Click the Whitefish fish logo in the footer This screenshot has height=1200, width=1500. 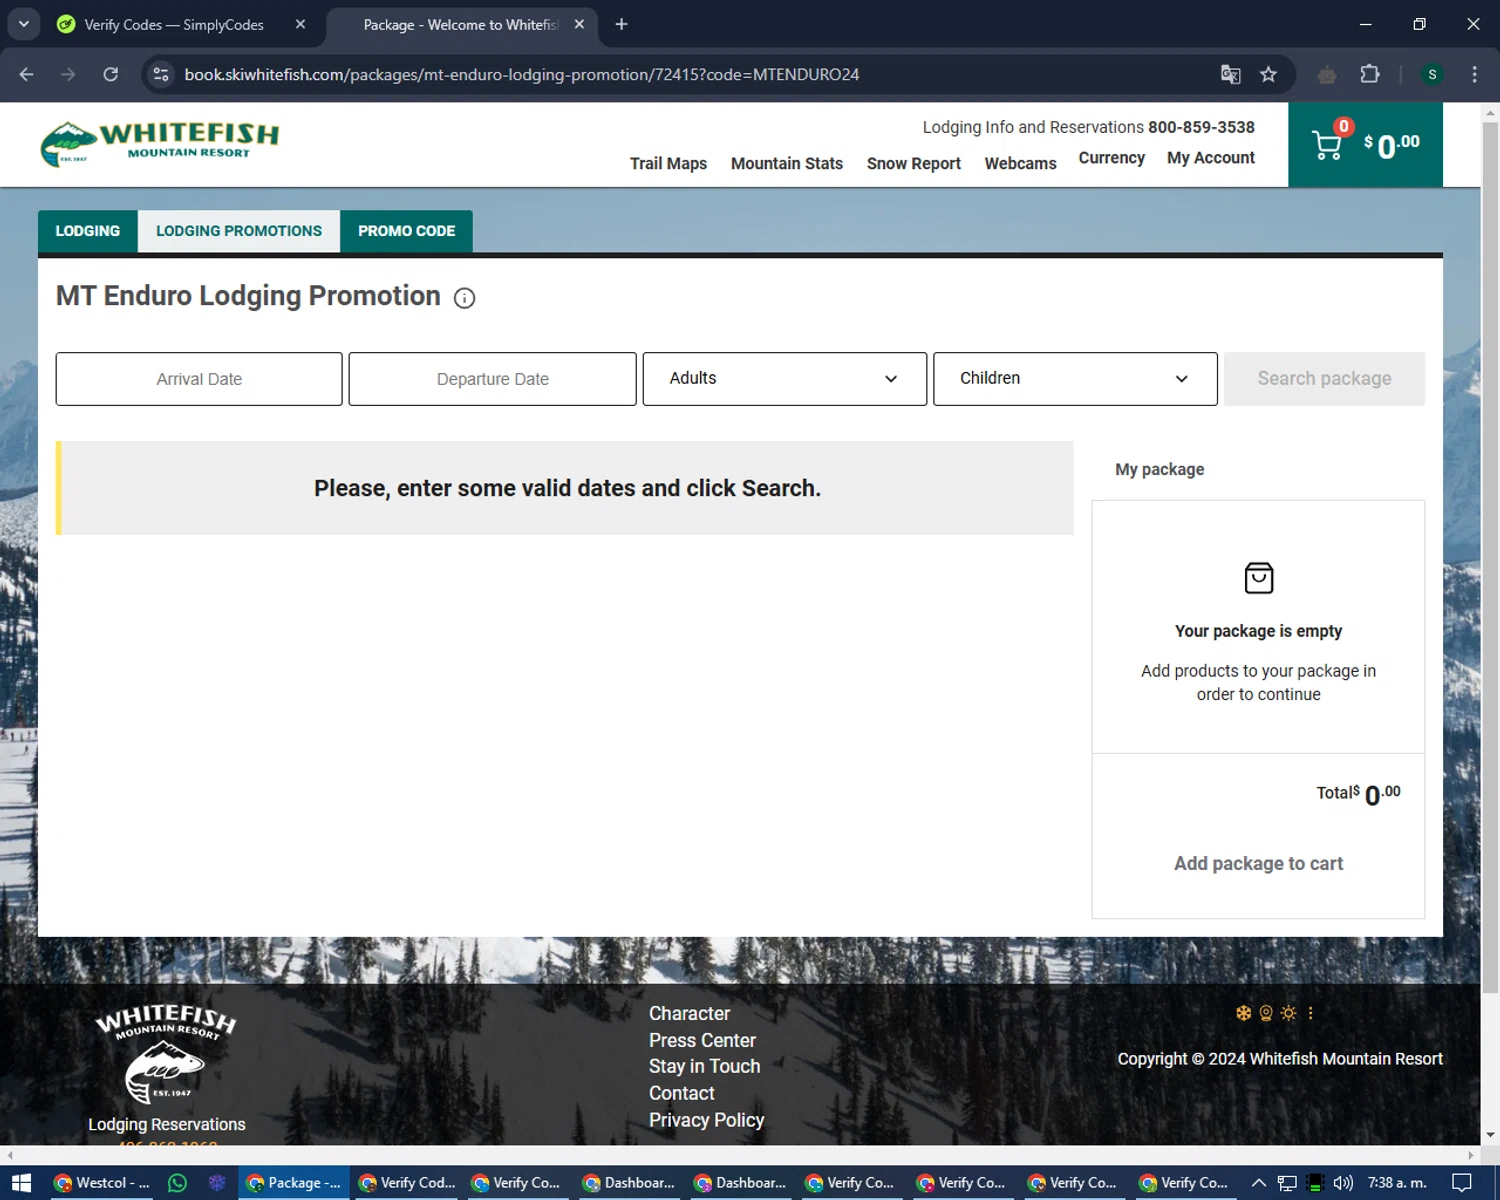(165, 1054)
